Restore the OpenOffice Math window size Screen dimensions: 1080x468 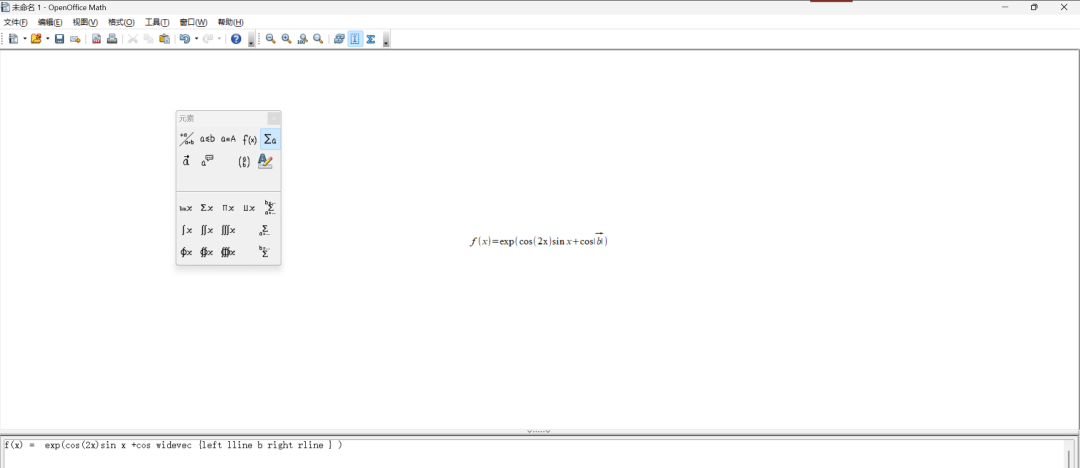coord(1034,7)
